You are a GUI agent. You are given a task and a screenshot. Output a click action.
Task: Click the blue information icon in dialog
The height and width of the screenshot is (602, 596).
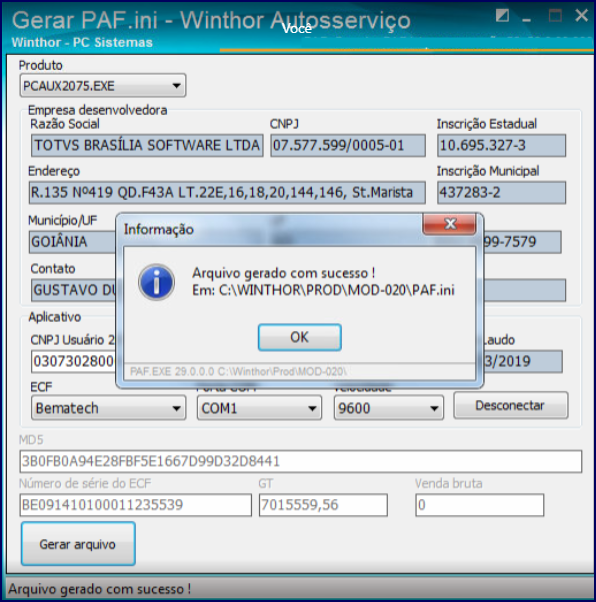[x=156, y=282]
